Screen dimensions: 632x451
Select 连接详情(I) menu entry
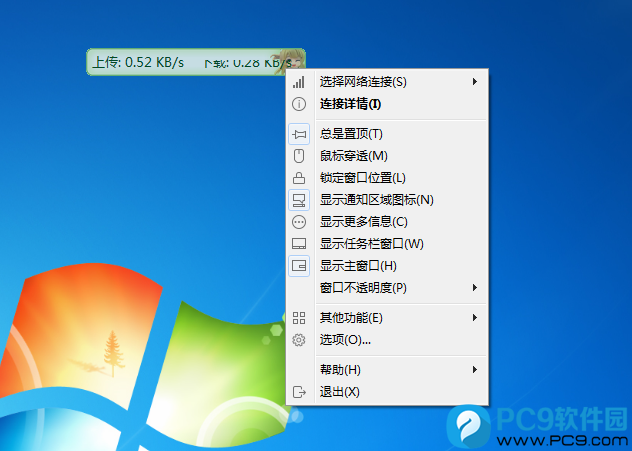[x=387, y=104]
